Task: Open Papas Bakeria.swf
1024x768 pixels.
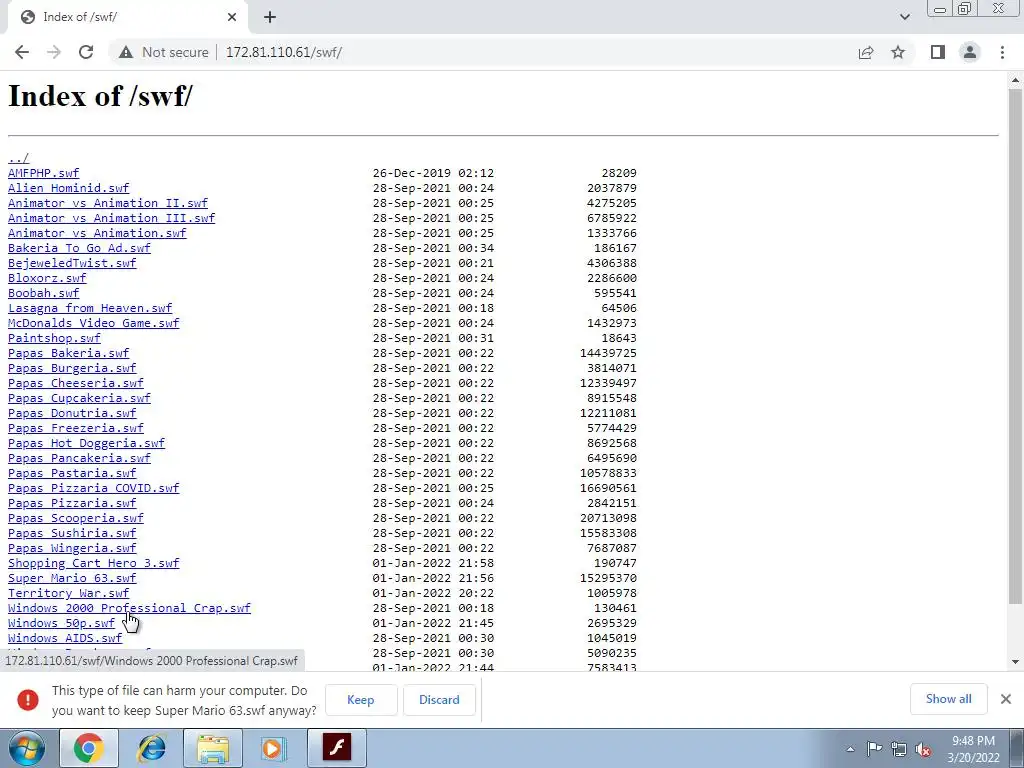Action: pyautogui.click(x=69, y=353)
